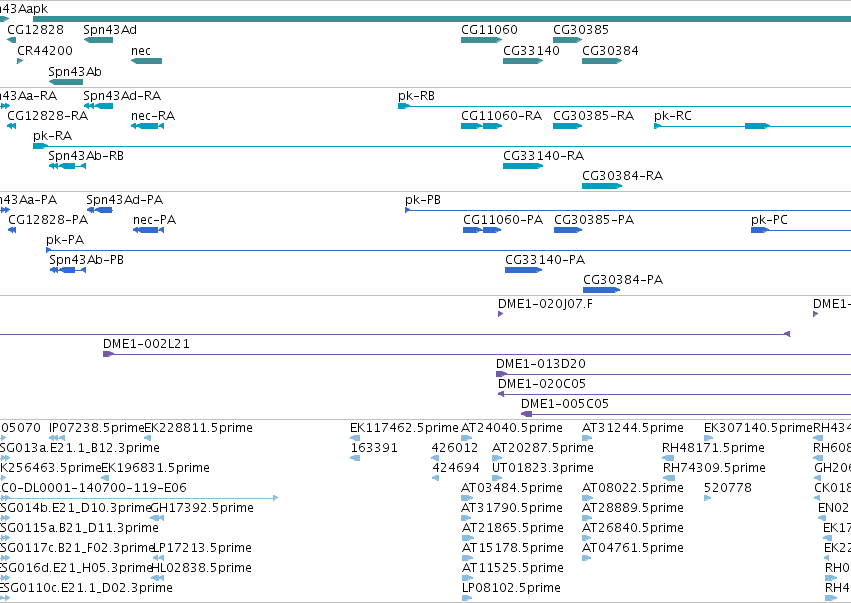
Task: Click the CG11060-PA protein label
Action: click(503, 220)
